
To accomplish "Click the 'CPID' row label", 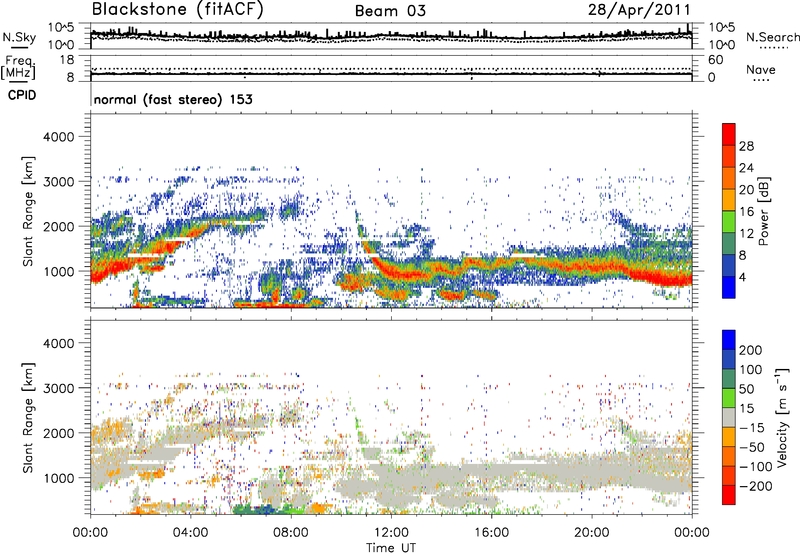I will (x=22, y=95).
